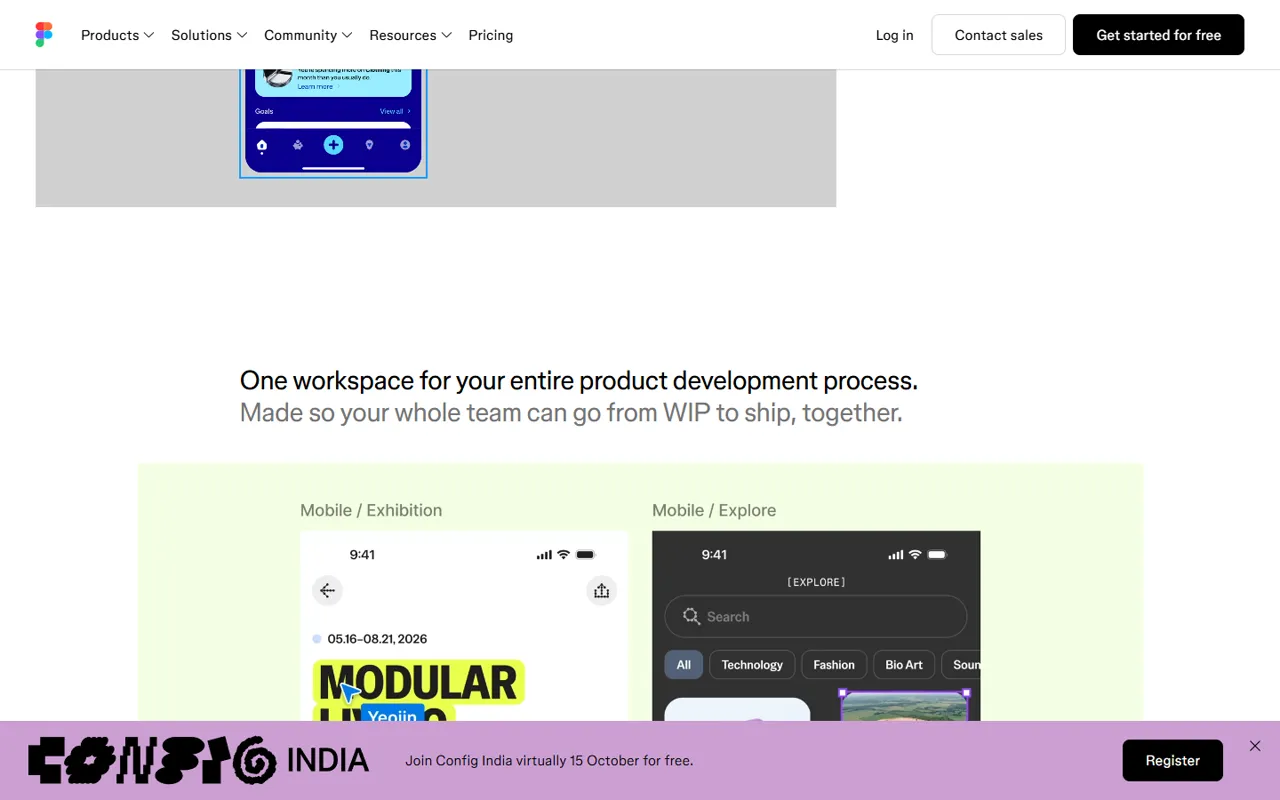The height and width of the screenshot is (800, 1280).
Task: Open the Community dropdown
Action: click(308, 35)
